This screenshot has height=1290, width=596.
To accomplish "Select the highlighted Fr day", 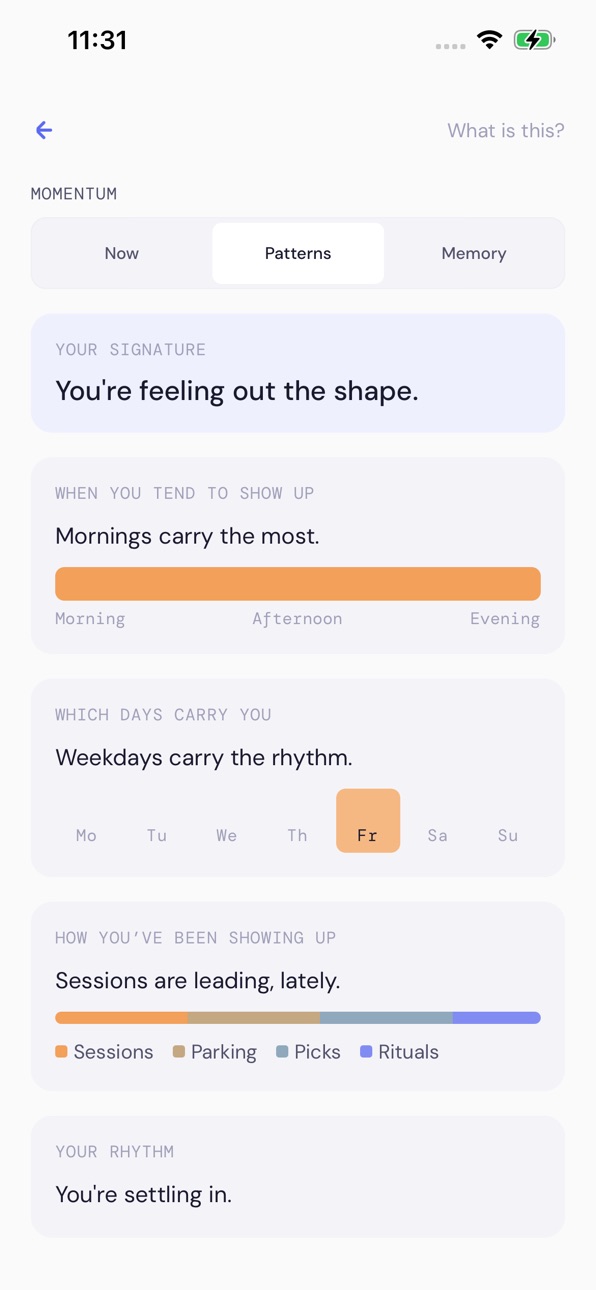I will point(368,821).
